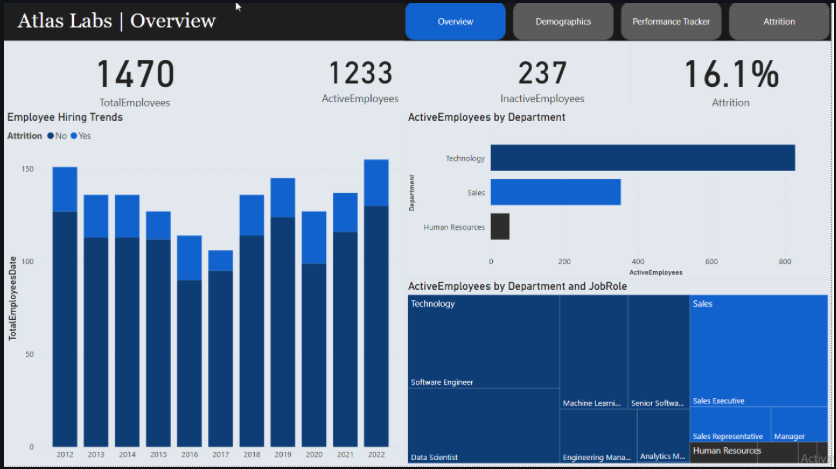Go to the Attrition page

coord(778,21)
